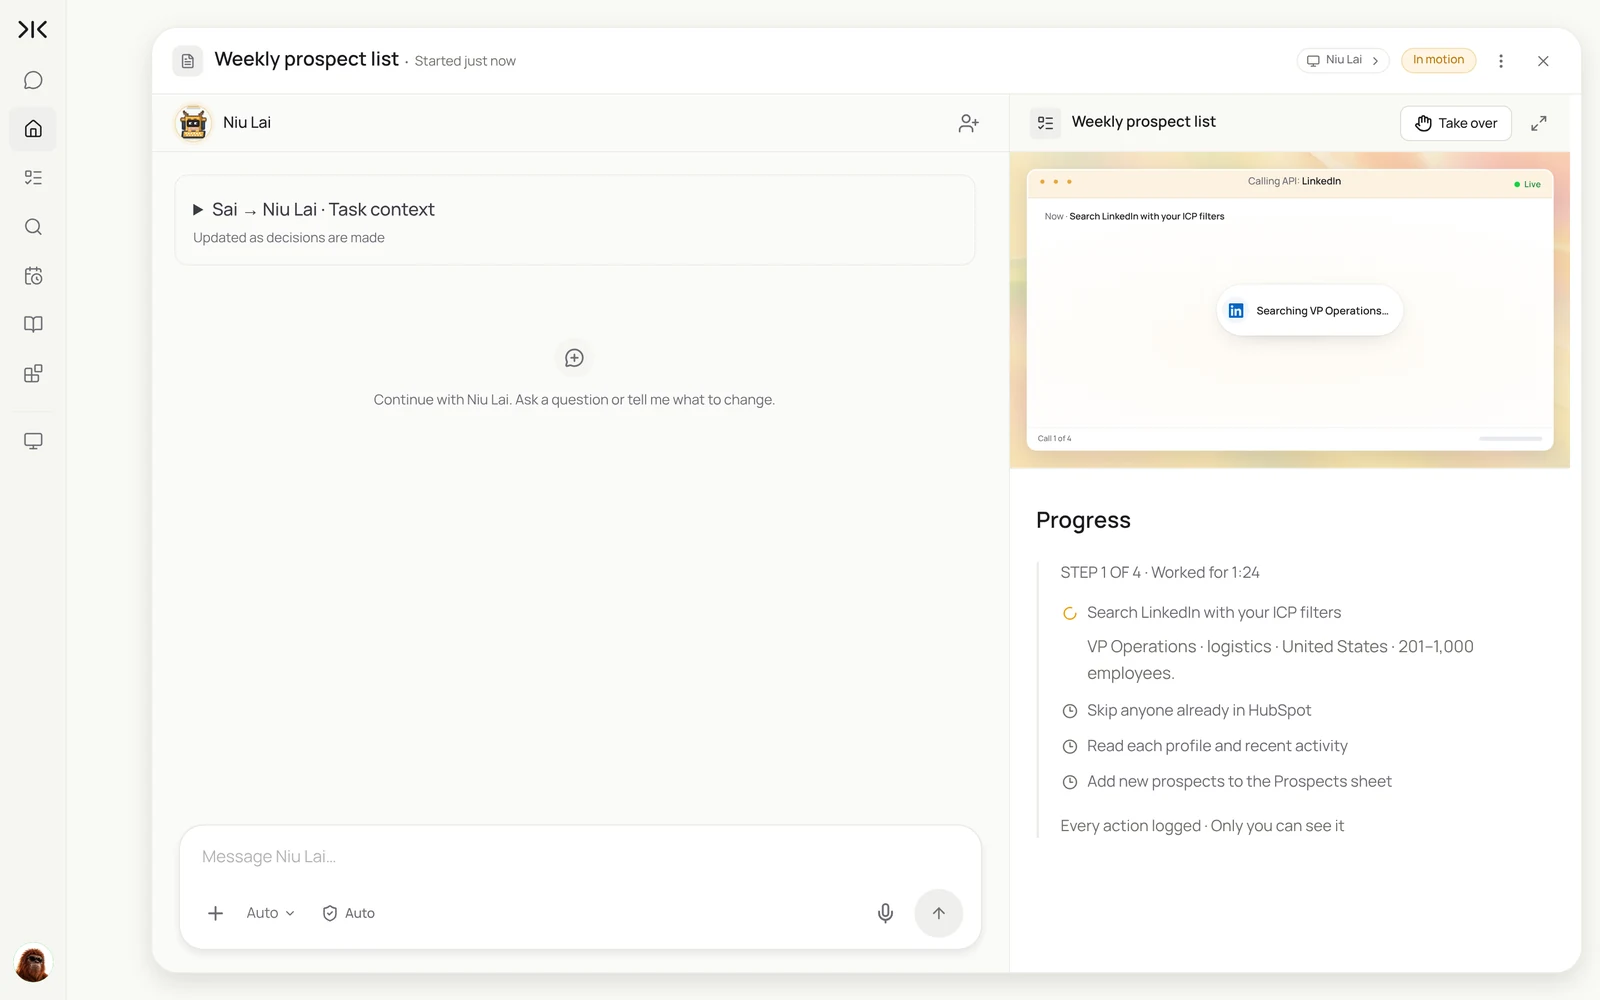
Task: Go to Home in the sidebar
Action: click(33, 129)
